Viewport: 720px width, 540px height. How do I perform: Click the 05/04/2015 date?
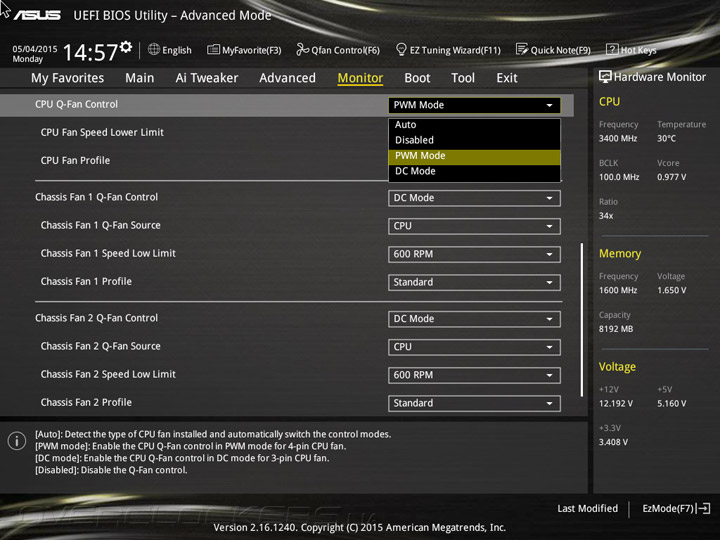35,49
